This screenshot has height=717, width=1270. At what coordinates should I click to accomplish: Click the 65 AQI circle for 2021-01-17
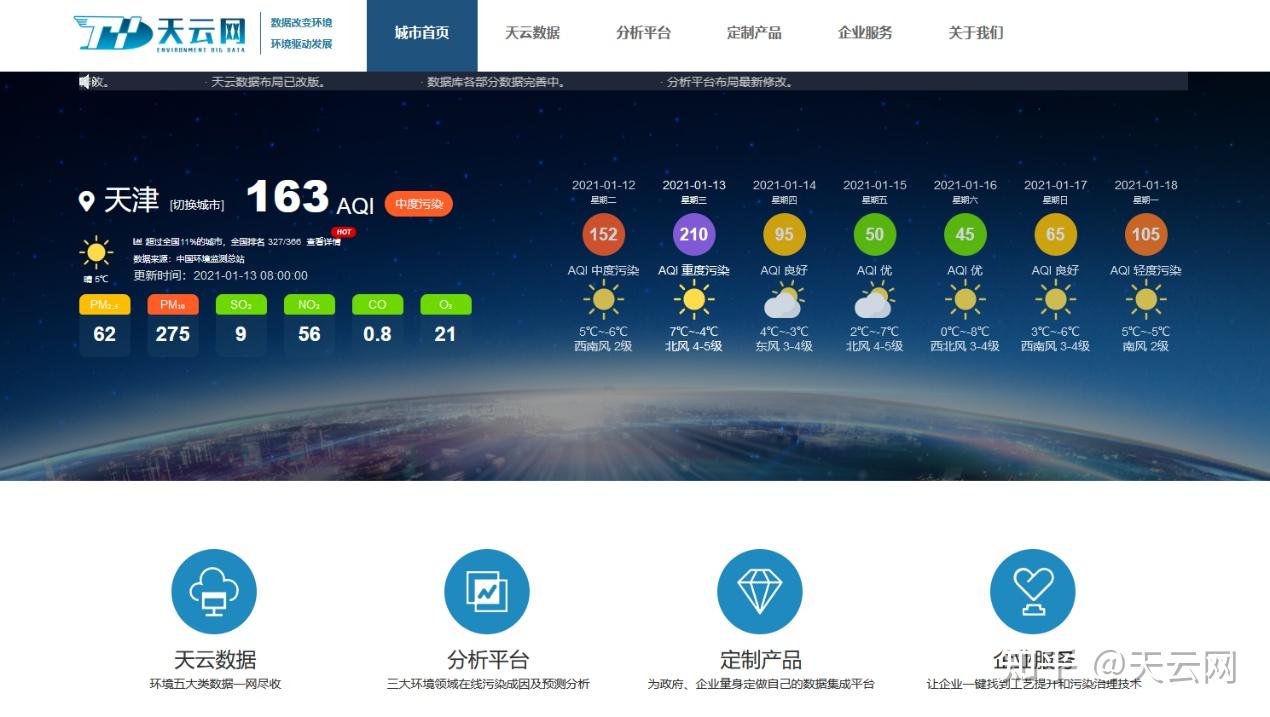coord(1055,235)
